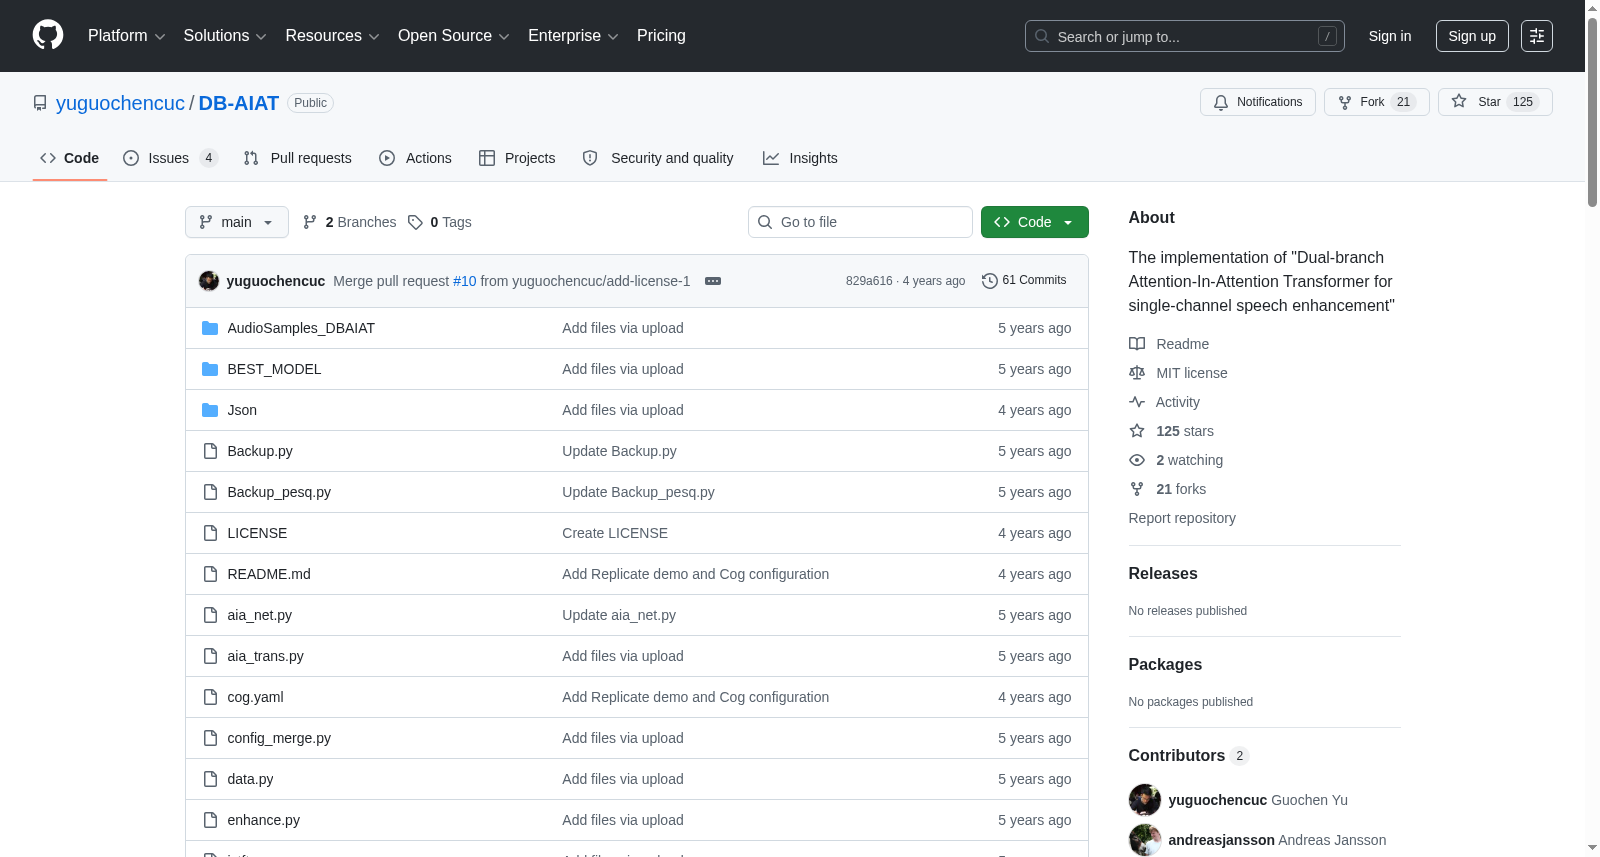
Task: Click the file icon beside enhance.py
Action: tap(210, 820)
